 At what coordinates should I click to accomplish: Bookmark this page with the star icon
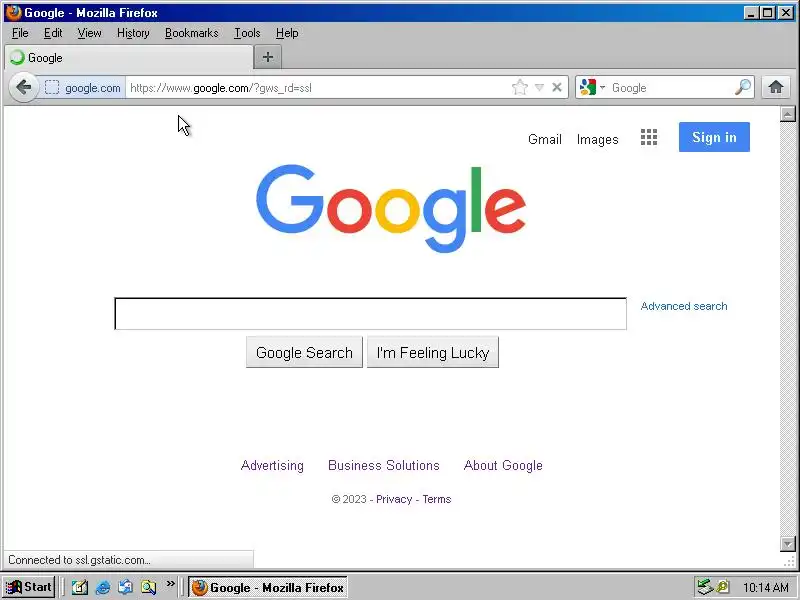click(519, 87)
